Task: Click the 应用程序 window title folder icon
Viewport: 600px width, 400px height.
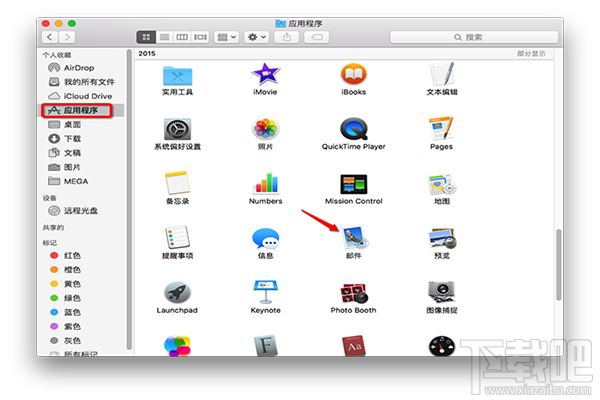Action: point(280,24)
